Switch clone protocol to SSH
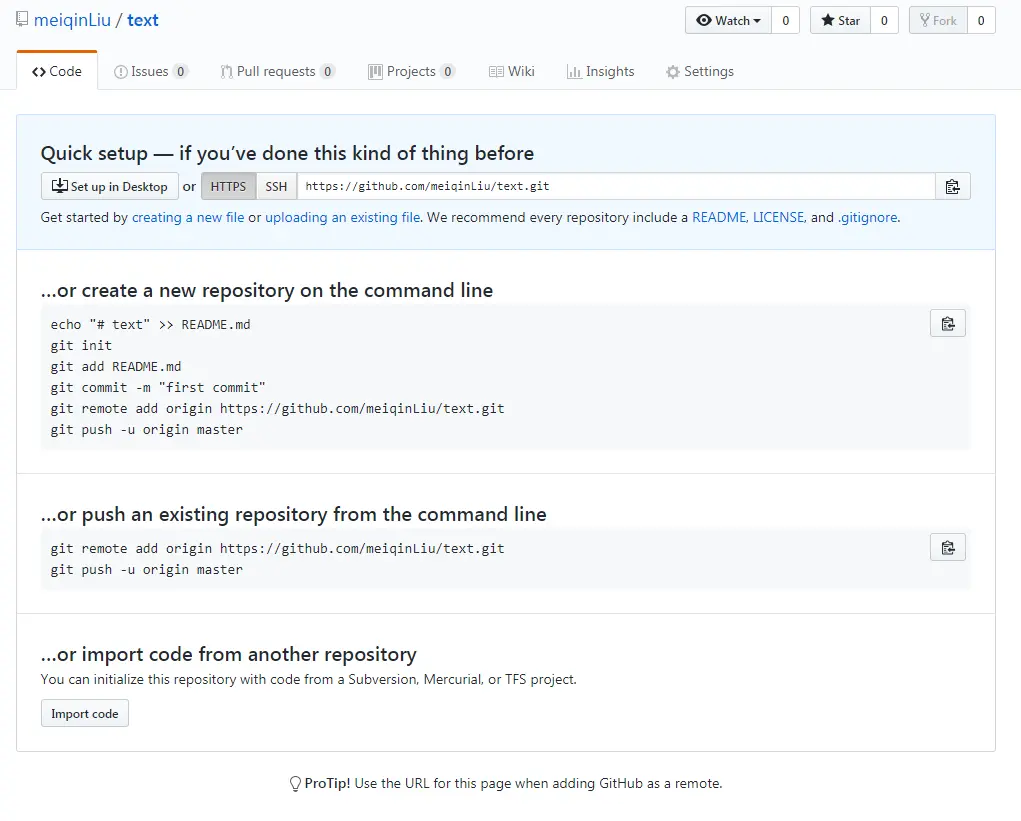 (276, 186)
